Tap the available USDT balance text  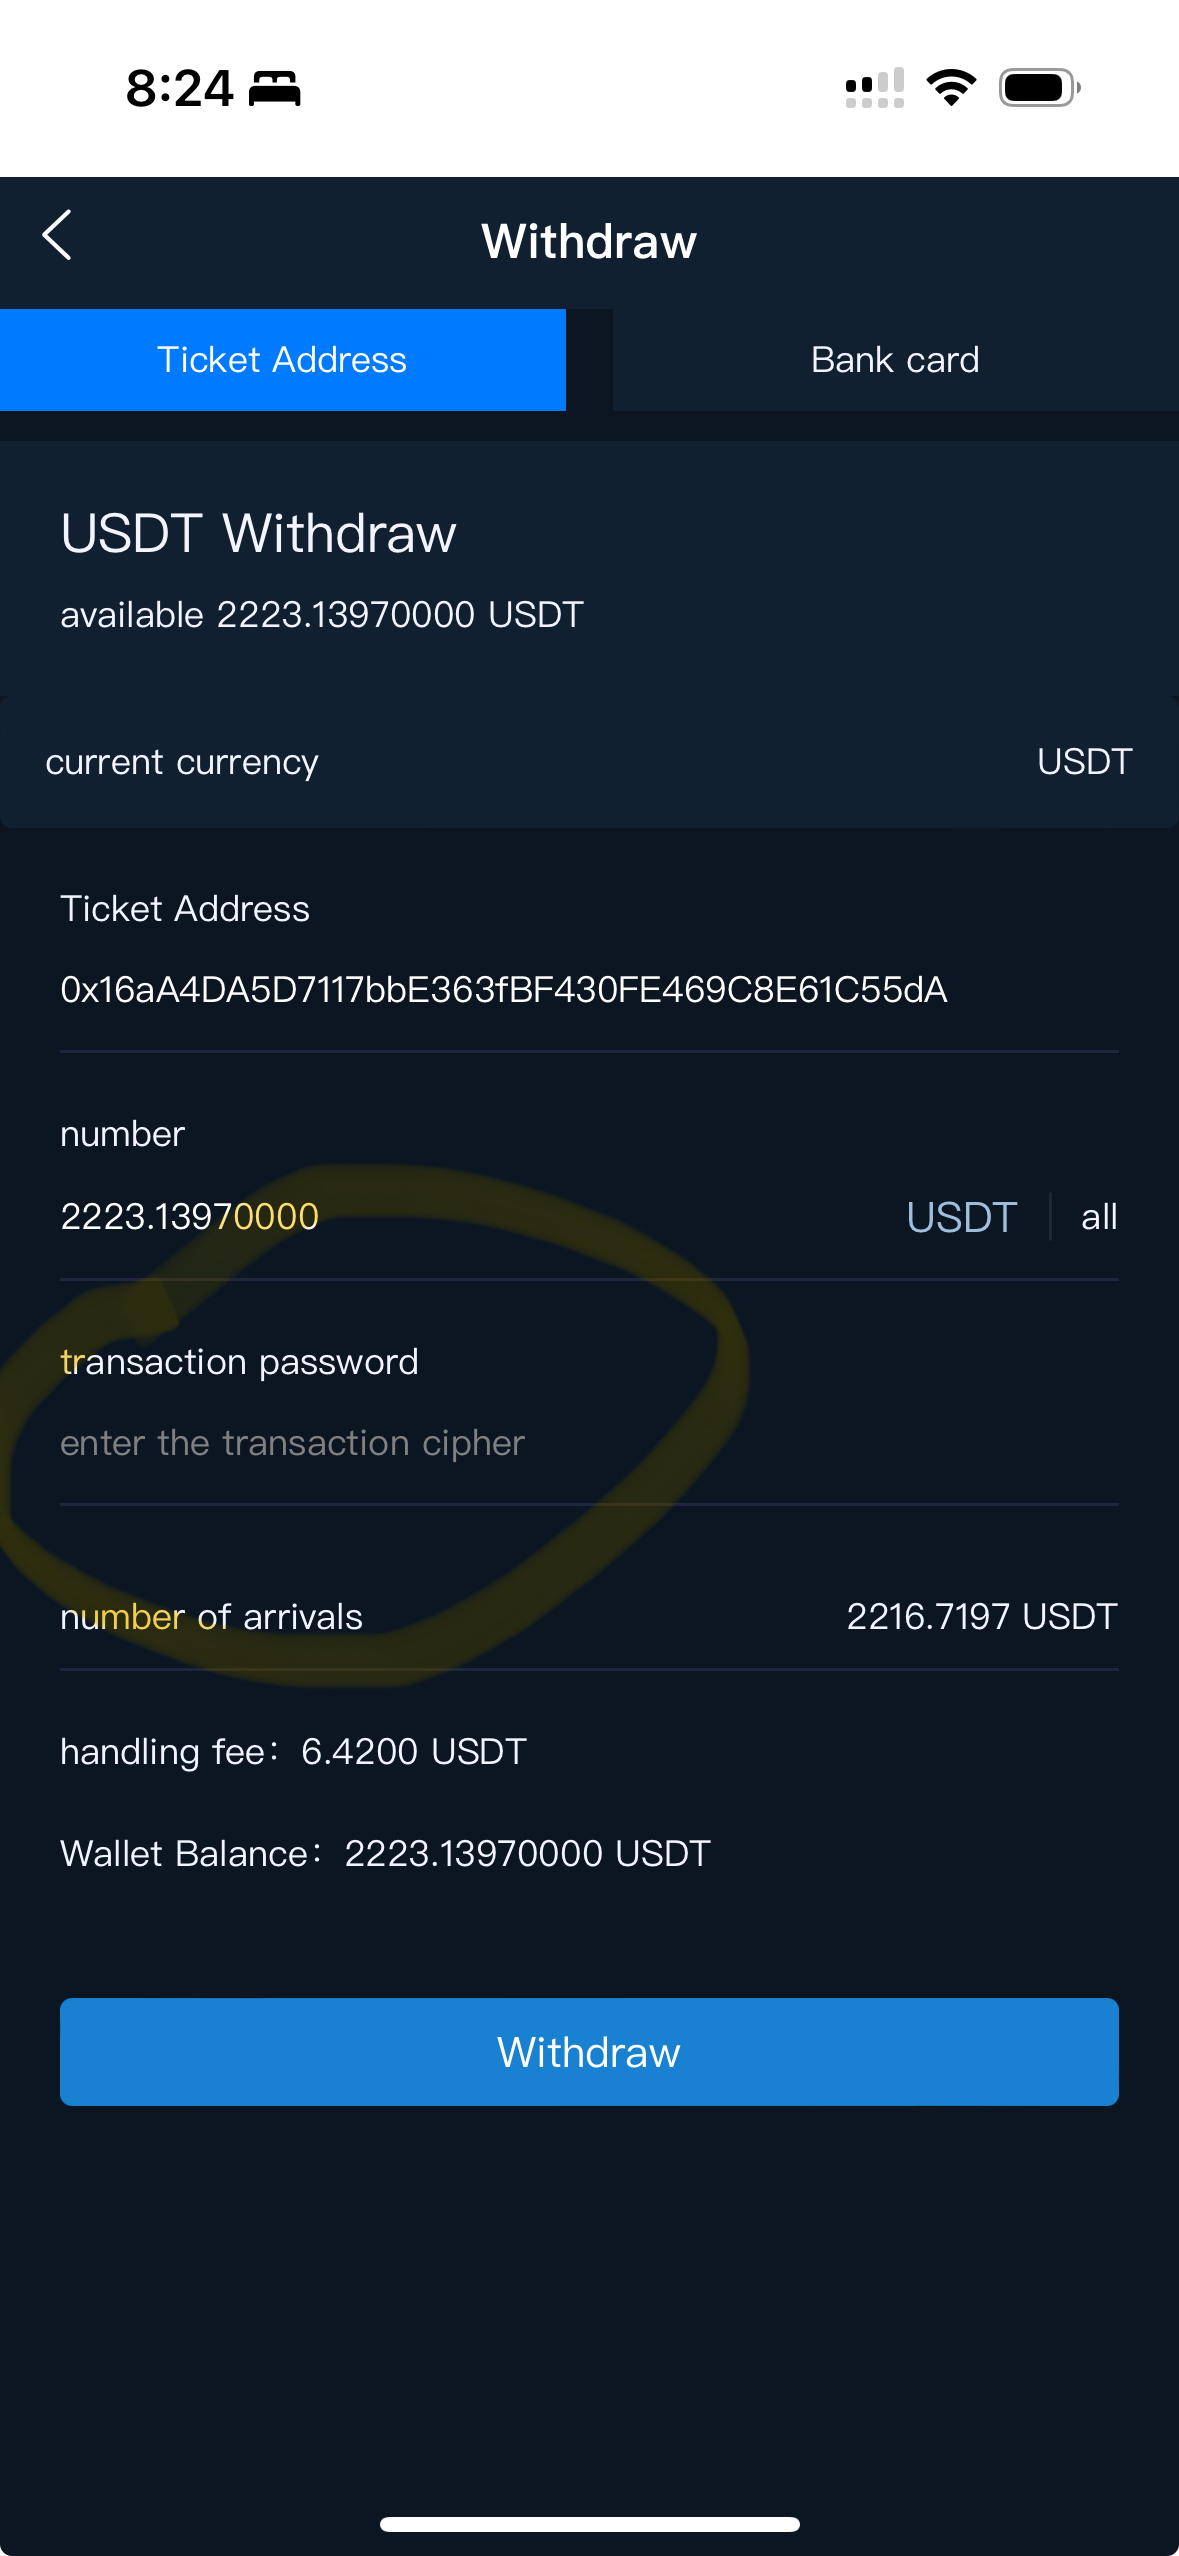pyautogui.click(x=322, y=615)
